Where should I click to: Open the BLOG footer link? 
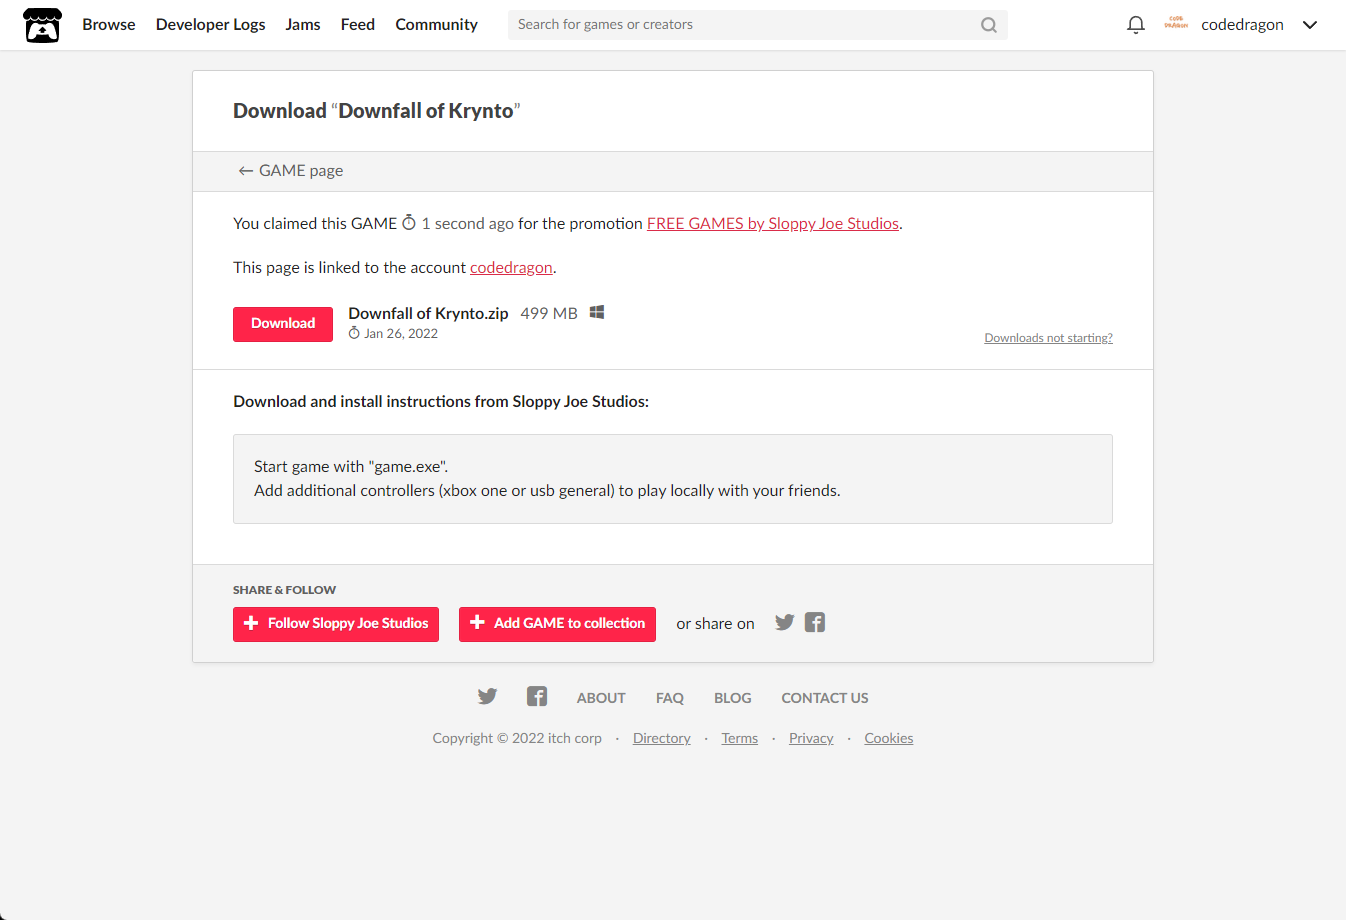[733, 698]
